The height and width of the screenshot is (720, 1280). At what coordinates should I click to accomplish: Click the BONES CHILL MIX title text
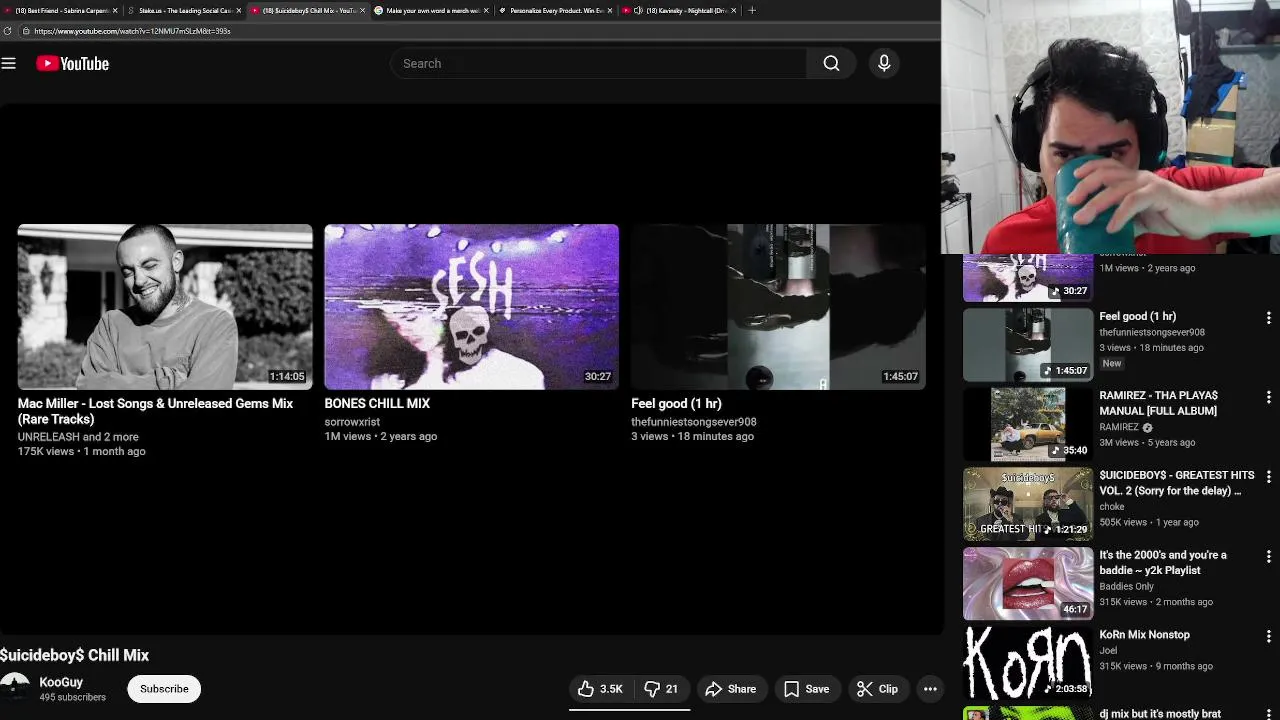377,403
